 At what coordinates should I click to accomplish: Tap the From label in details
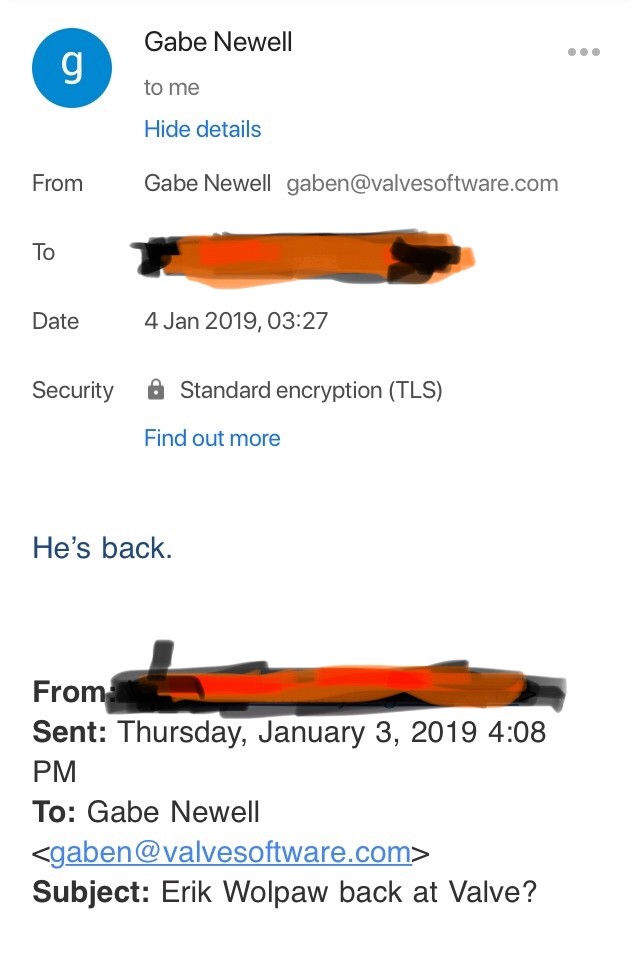pos(57,183)
